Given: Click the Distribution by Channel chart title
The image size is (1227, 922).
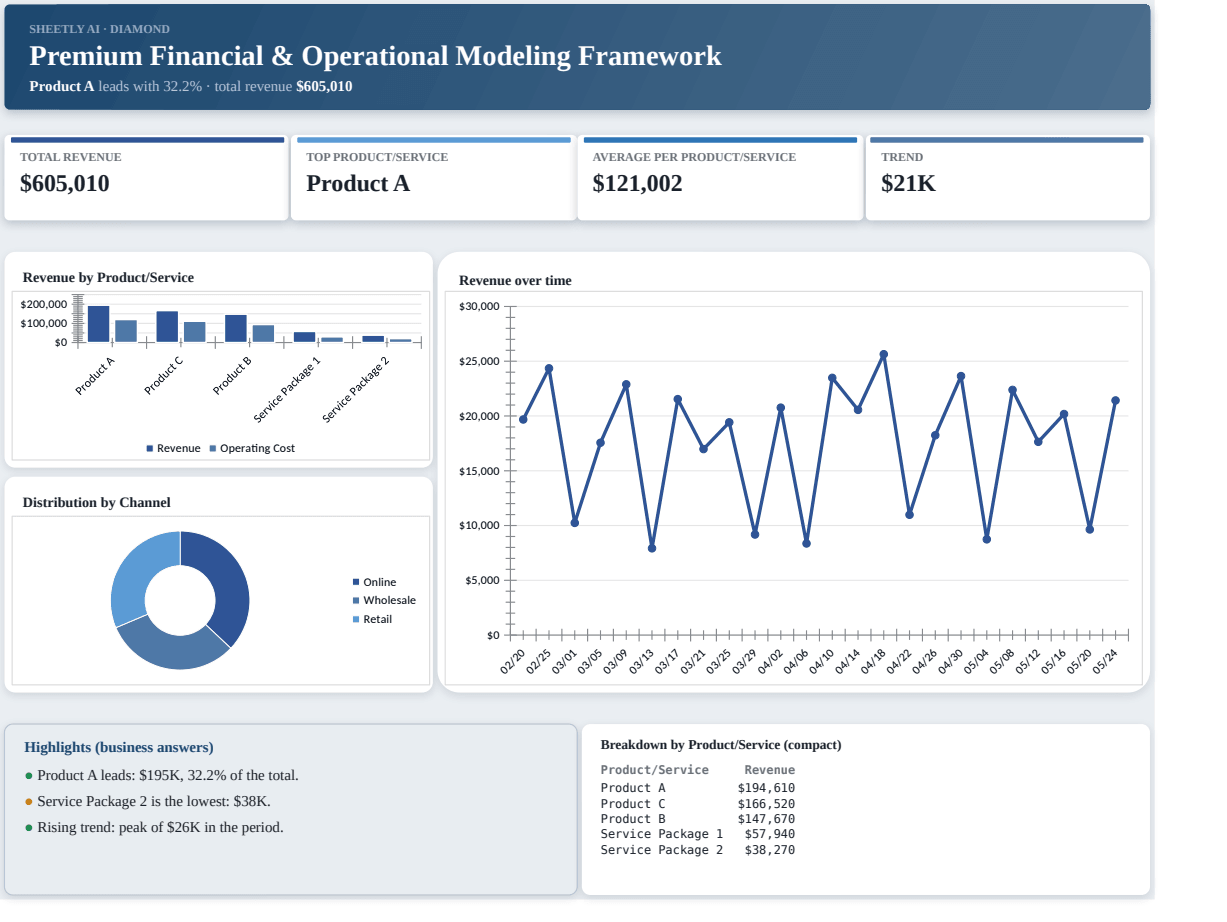Looking at the screenshot, I should coord(96,502).
